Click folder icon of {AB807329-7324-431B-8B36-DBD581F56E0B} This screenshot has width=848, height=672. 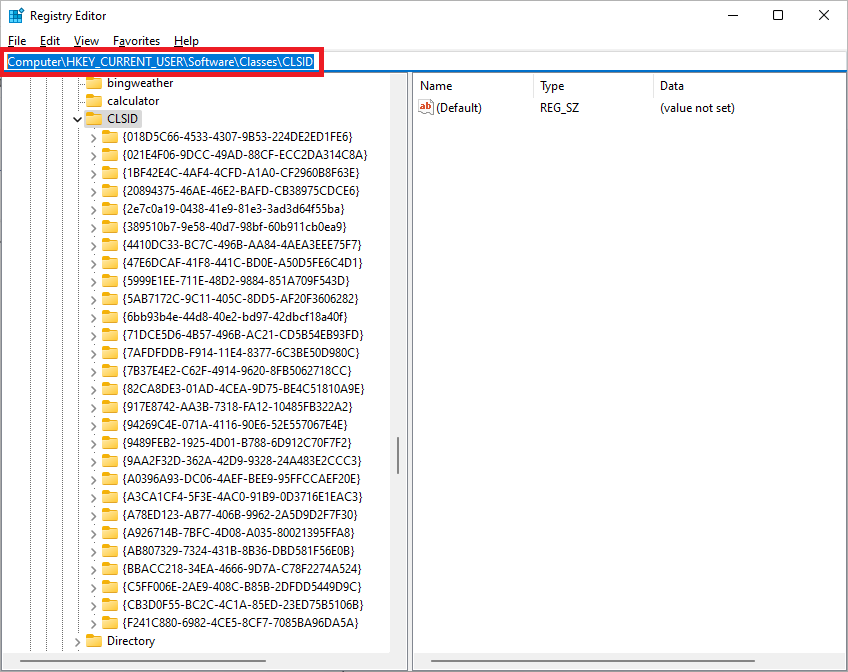point(110,550)
